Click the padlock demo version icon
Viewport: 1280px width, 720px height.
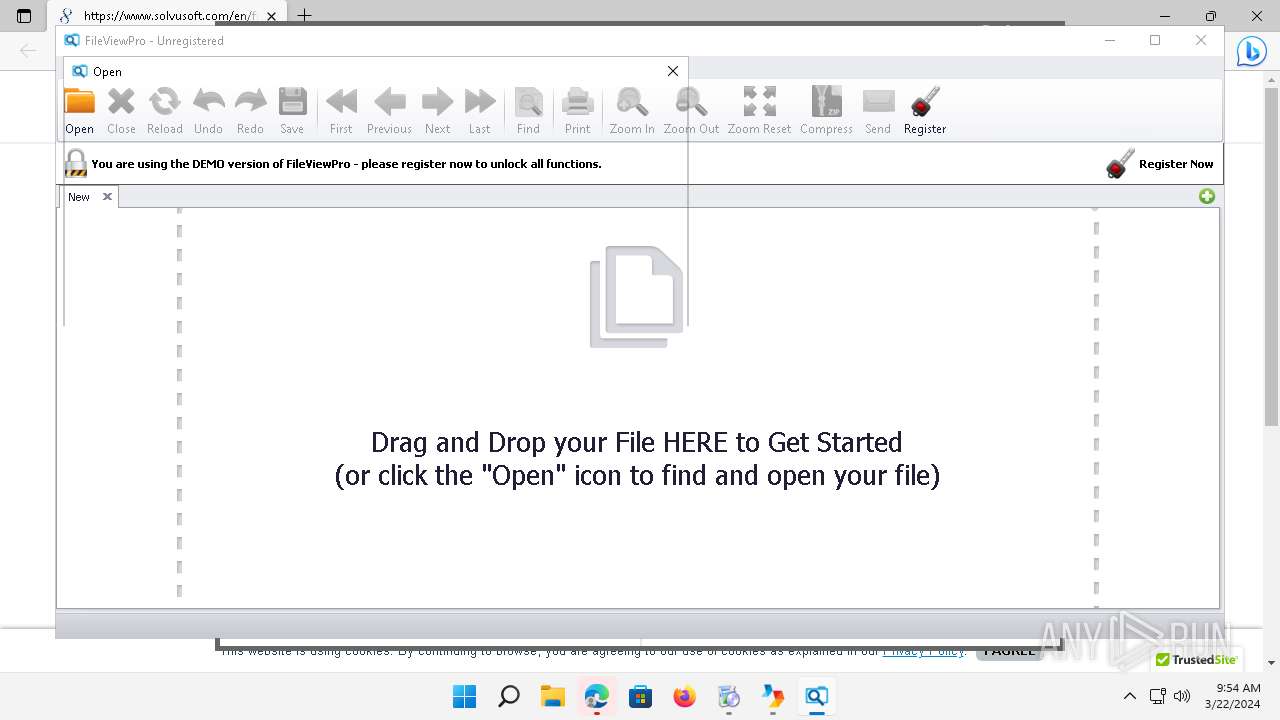pyautogui.click(x=75, y=163)
